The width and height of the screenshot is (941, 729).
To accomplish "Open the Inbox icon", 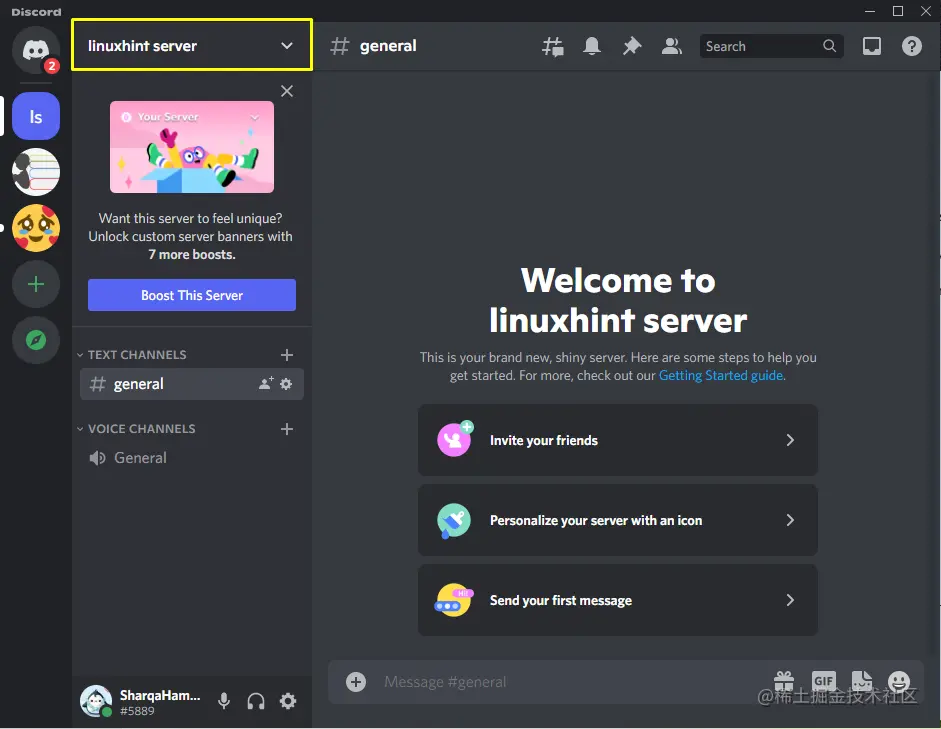I will click(871, 46).
